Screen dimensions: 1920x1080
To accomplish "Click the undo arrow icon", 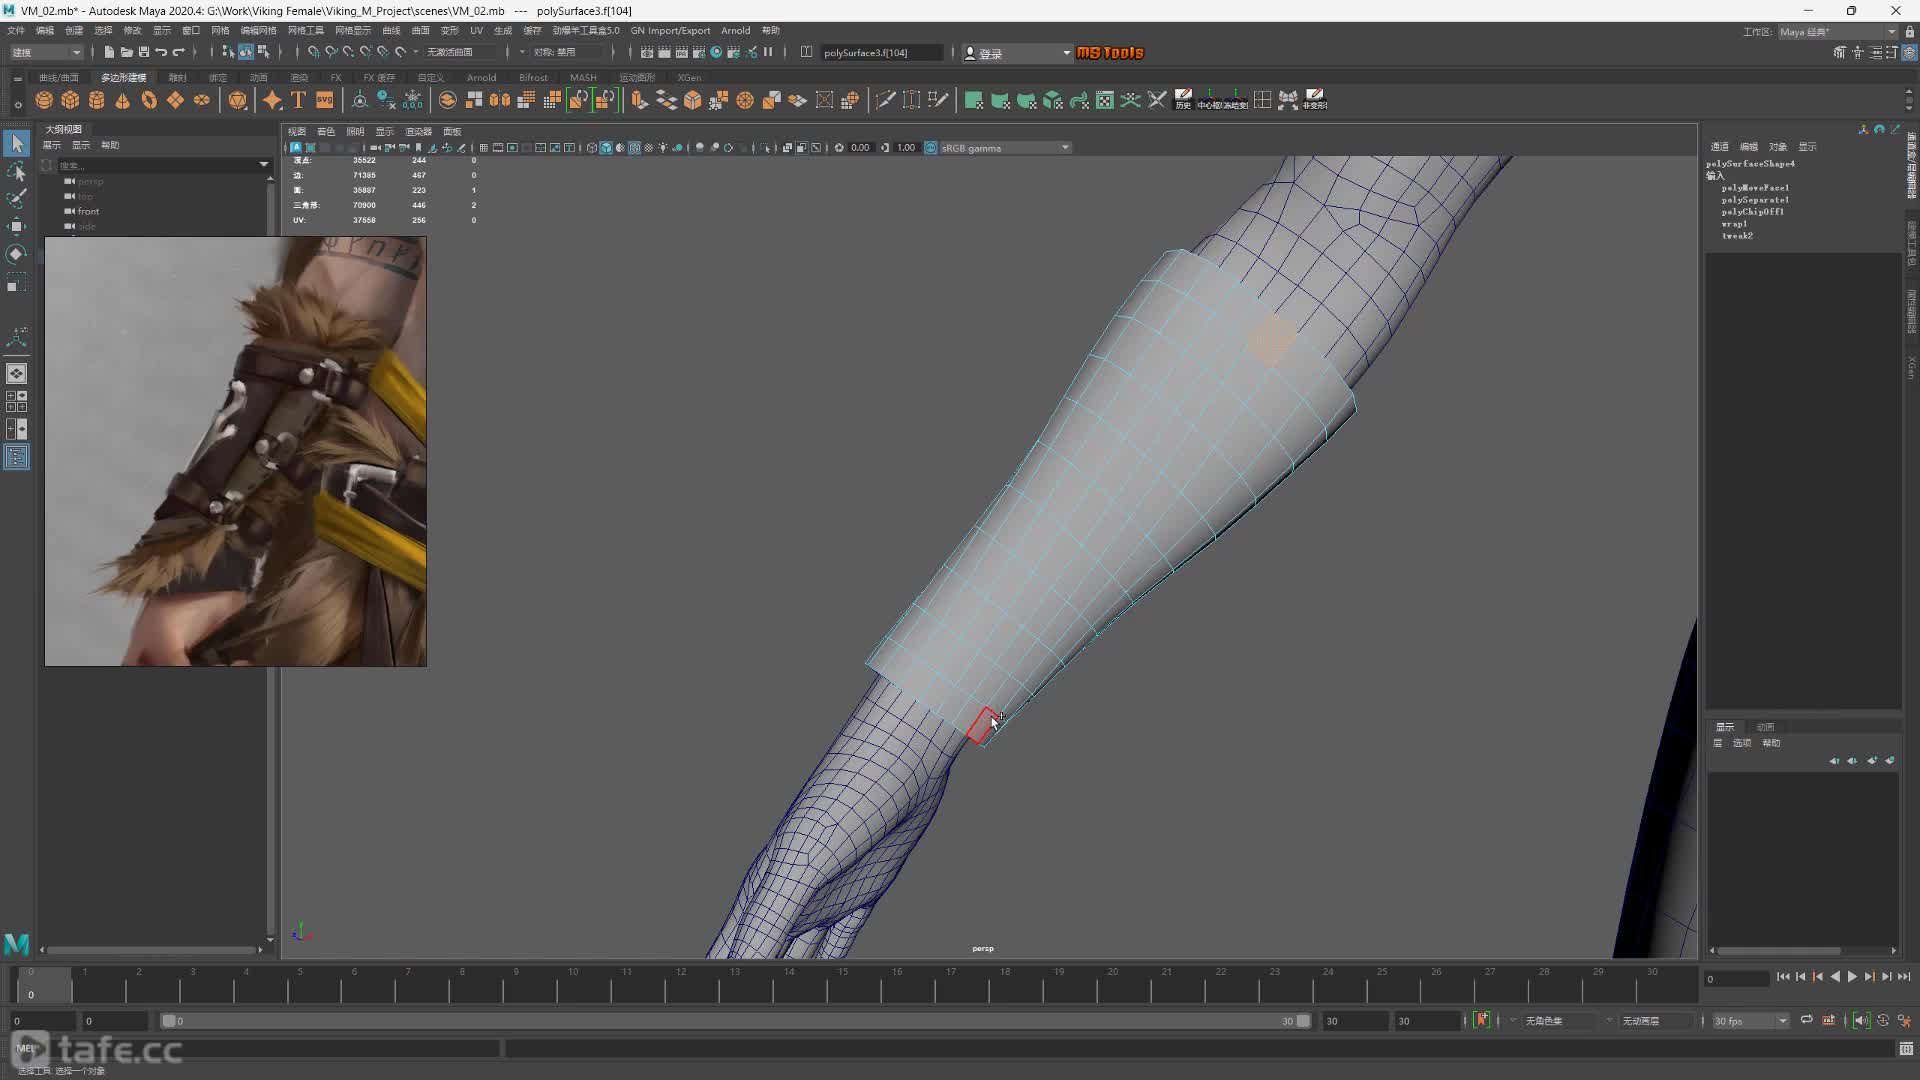I will click(x=160, y=52).
